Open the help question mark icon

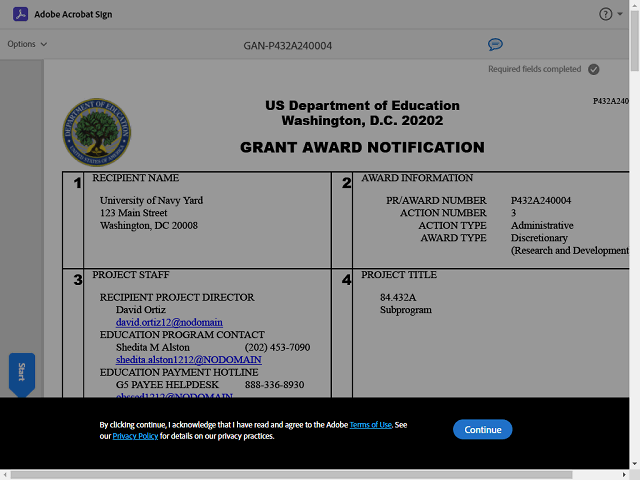coord(605,14)
